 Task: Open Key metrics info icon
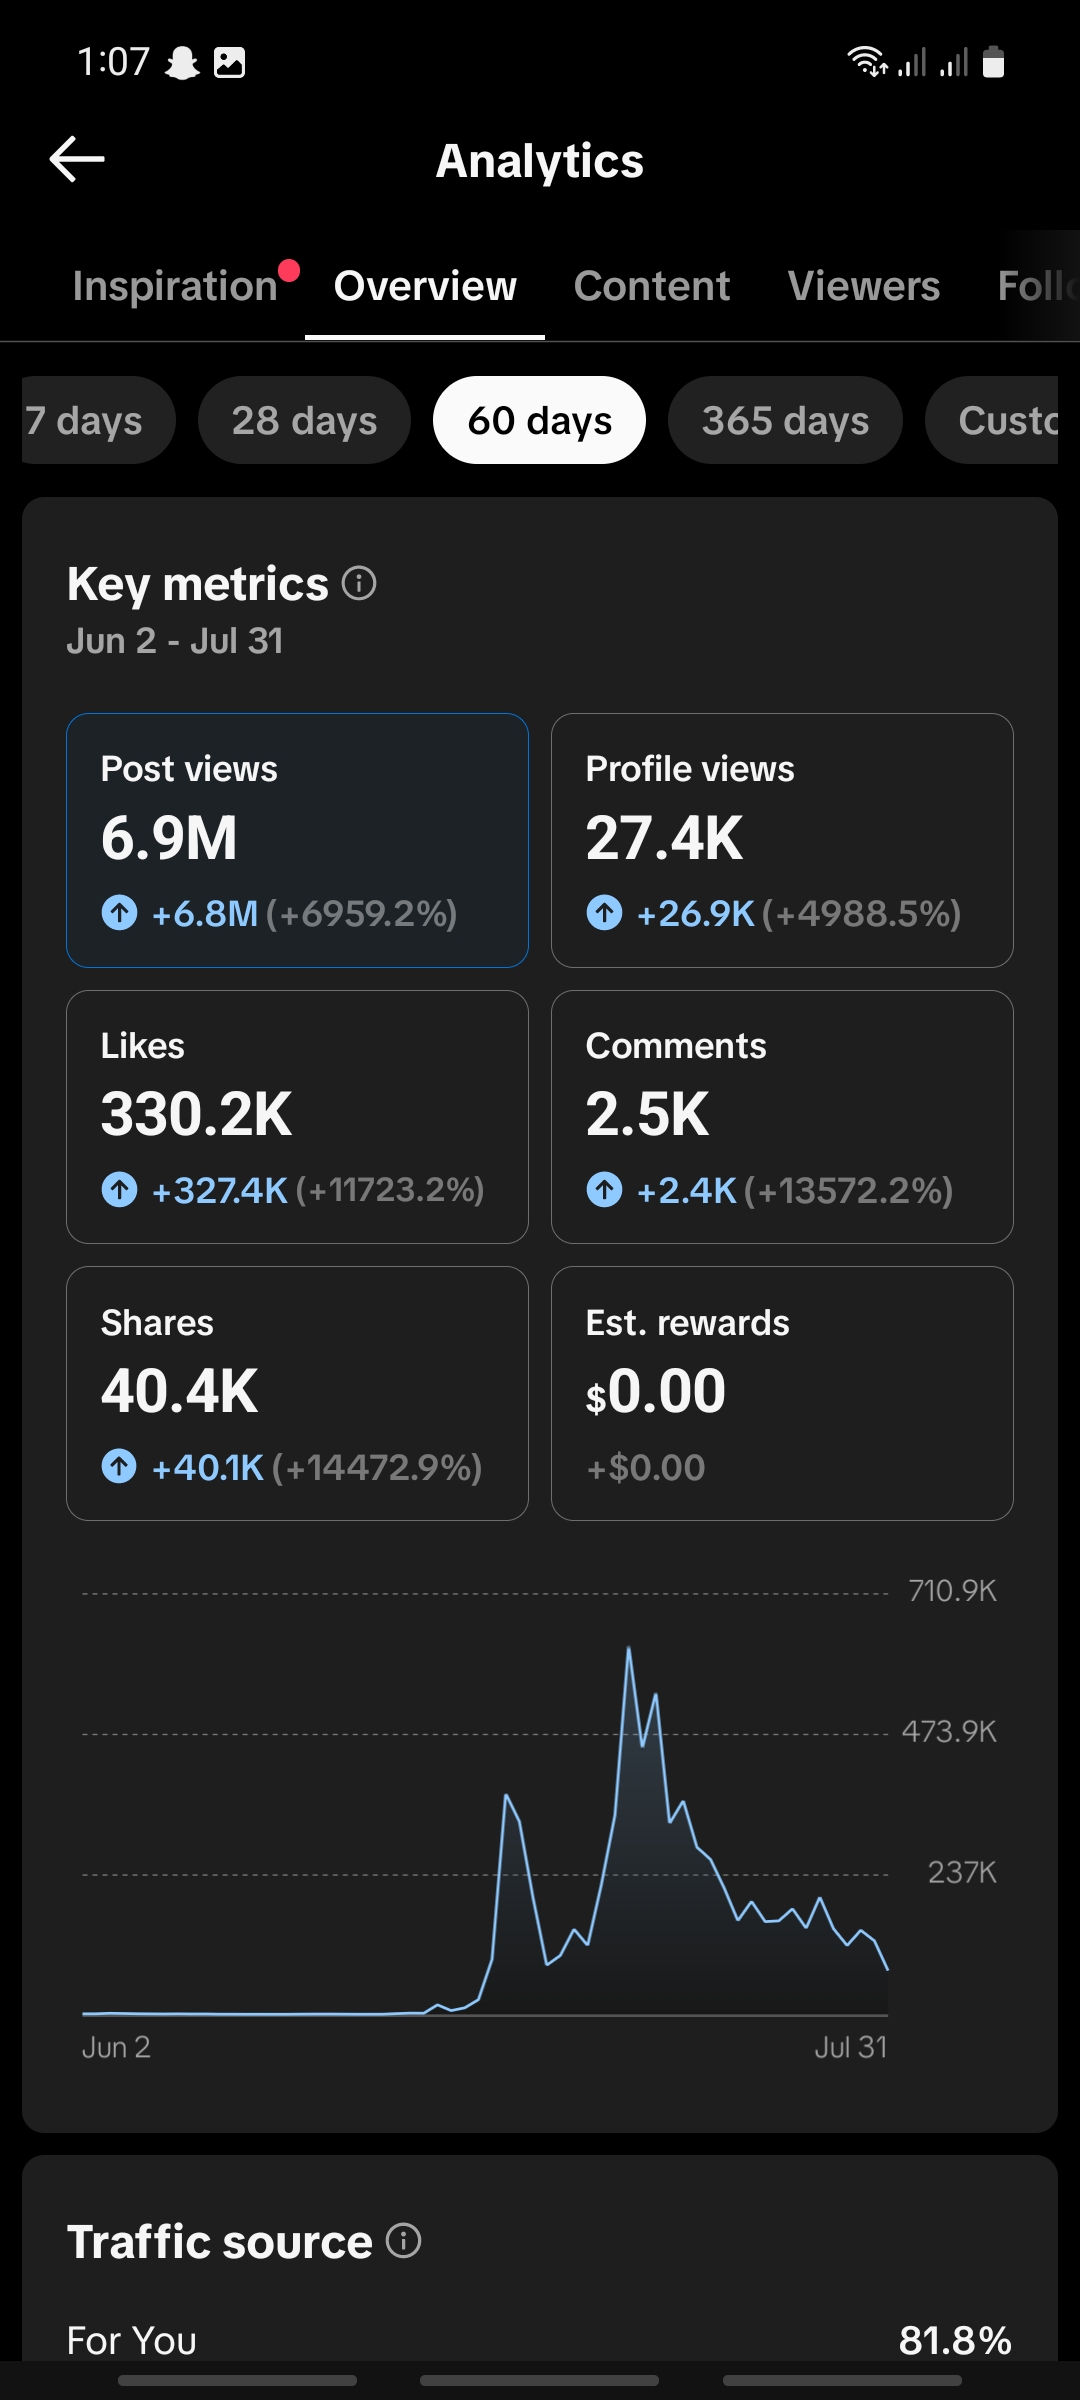pos(359,583)
